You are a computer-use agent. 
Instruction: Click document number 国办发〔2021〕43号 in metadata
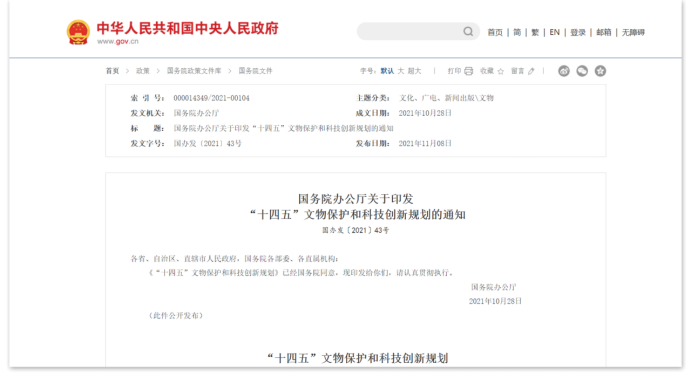pos(207,143)
